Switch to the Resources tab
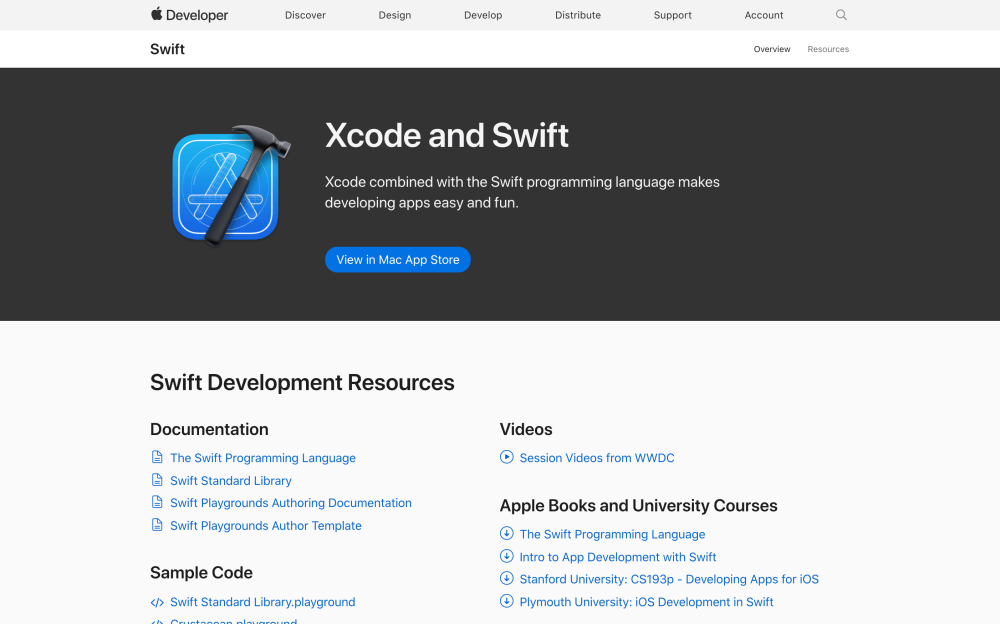 (x=828, y=49)
